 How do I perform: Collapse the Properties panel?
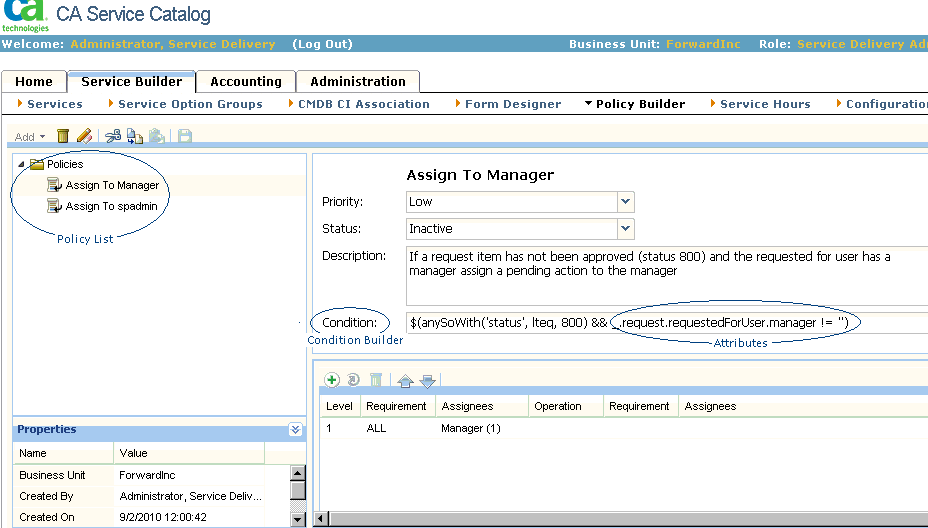tap(295, 429)
